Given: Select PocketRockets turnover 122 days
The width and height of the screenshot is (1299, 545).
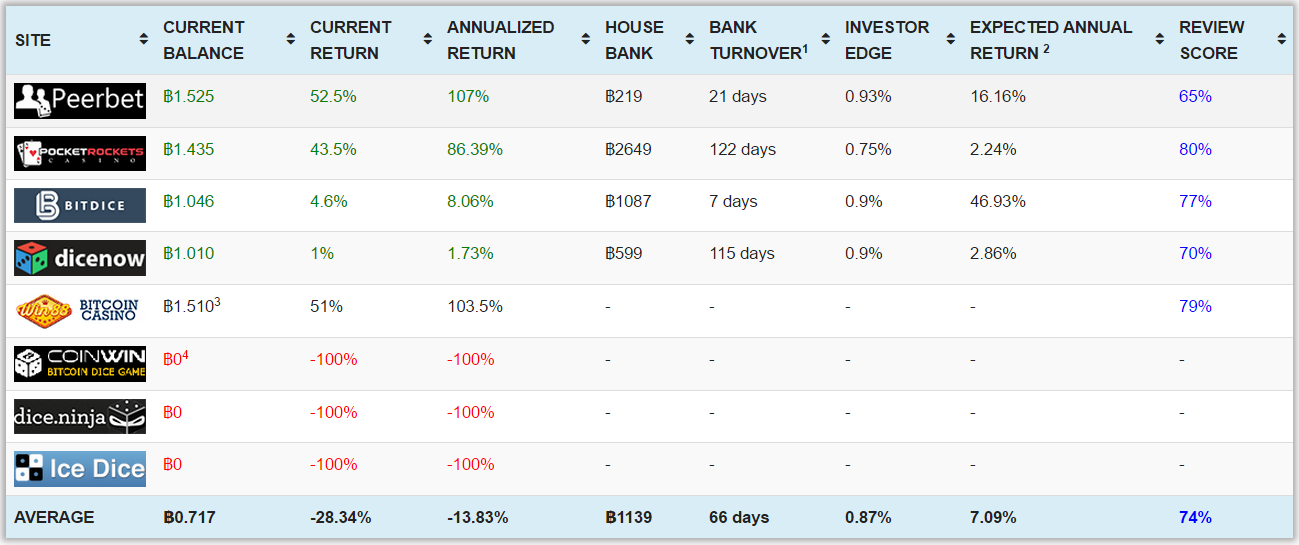Looking at the screenshot, I should [x=742, y=150].
